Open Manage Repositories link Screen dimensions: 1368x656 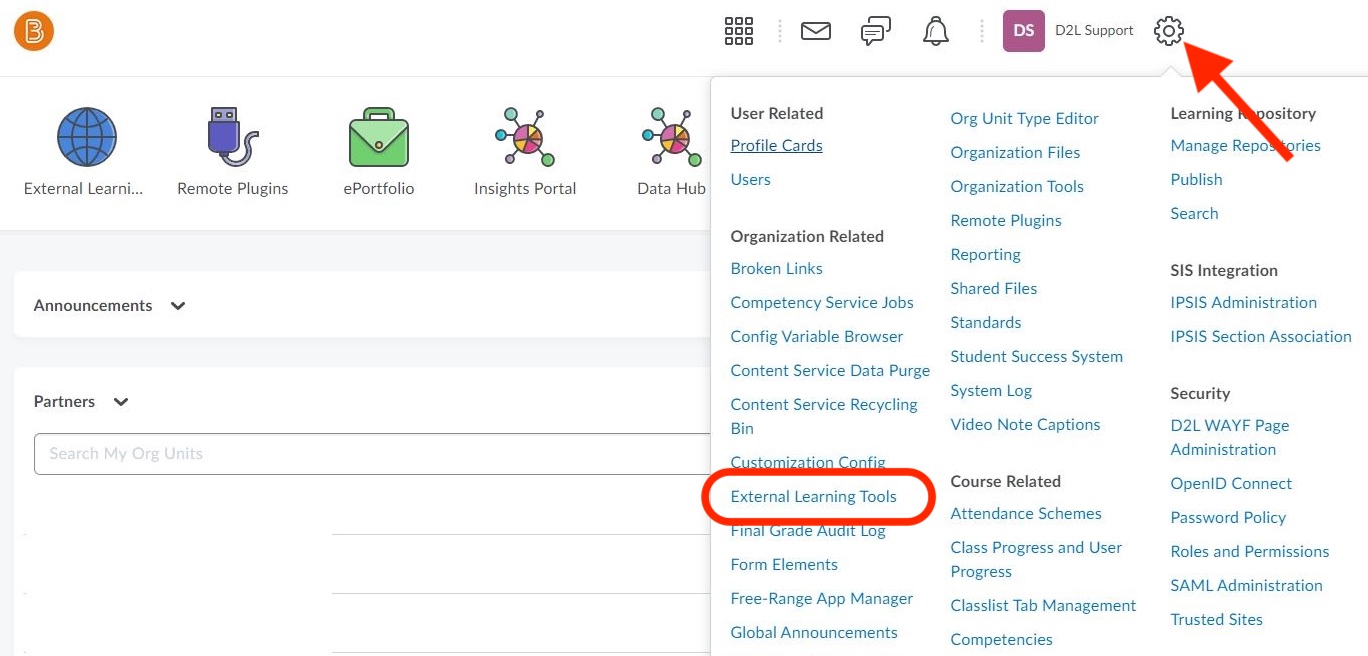tap(1245, 146)
